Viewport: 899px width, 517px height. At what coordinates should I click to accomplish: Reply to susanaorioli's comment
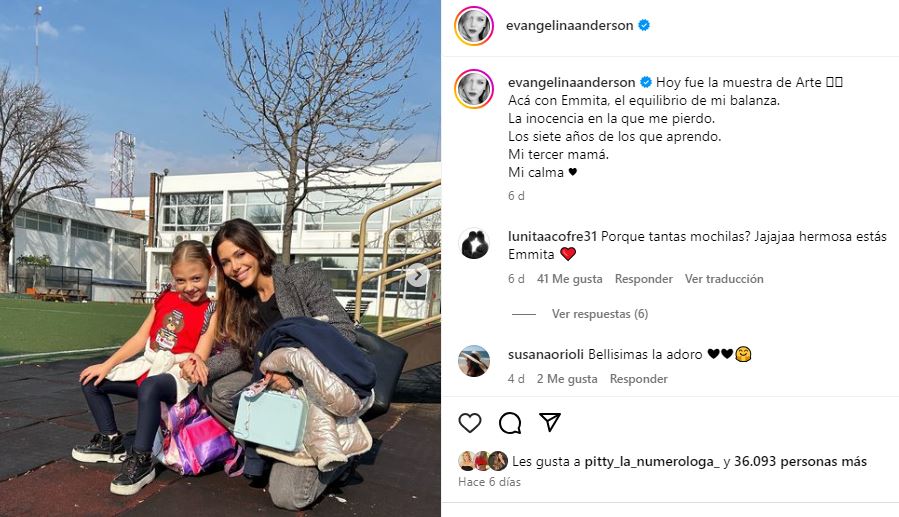639,379
